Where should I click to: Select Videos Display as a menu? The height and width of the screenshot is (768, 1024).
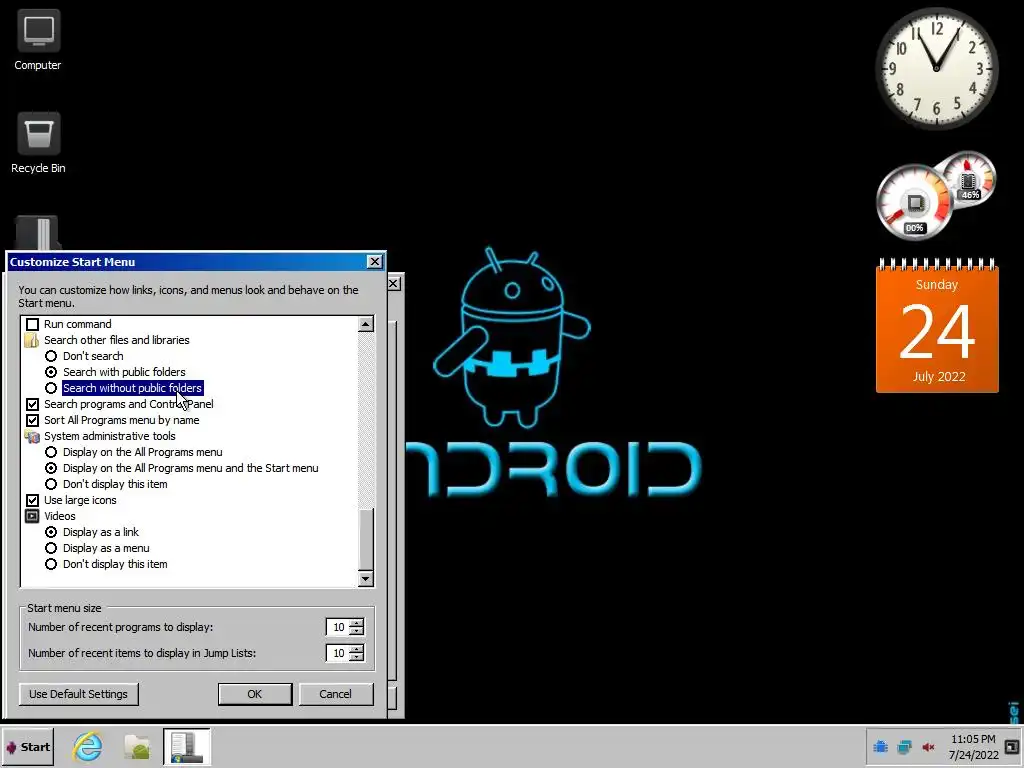coord(51,549)
